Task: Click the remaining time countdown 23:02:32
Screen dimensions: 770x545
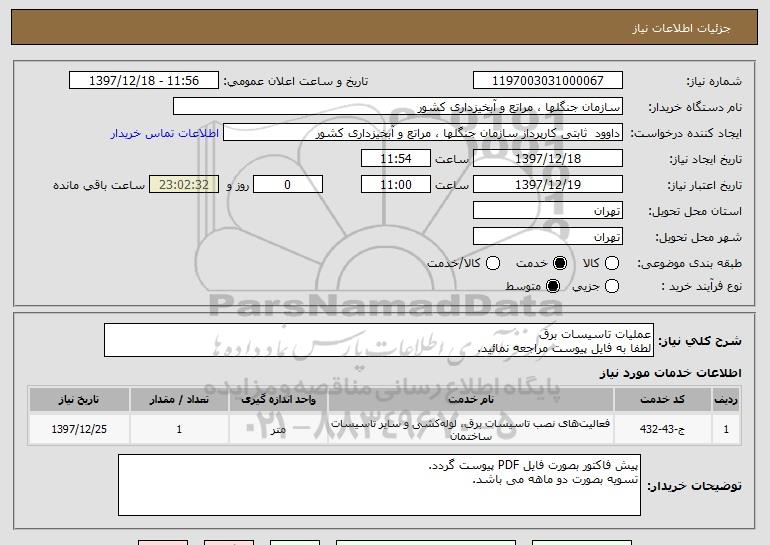Action: point(184,185)
